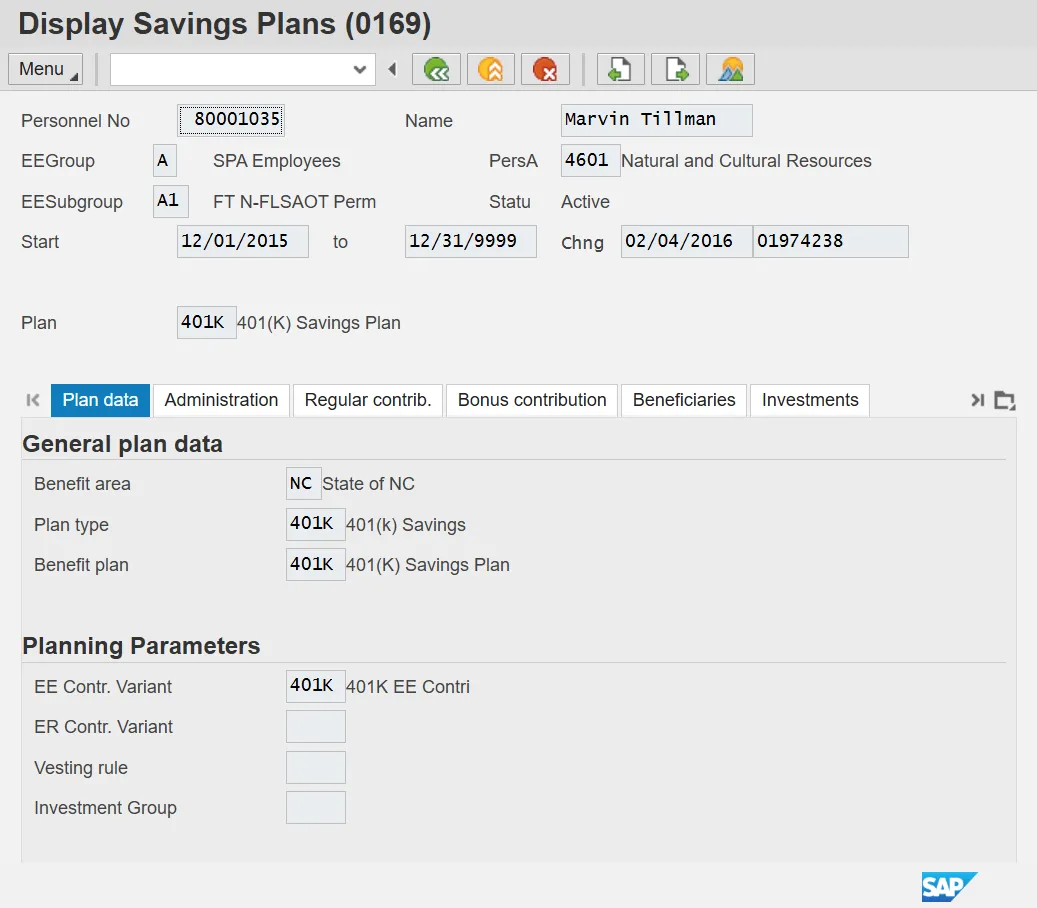This screenshot has width=1037, height=908.
Task: Click the '401(k) Savings' plan type text
Action: (405, 525)
